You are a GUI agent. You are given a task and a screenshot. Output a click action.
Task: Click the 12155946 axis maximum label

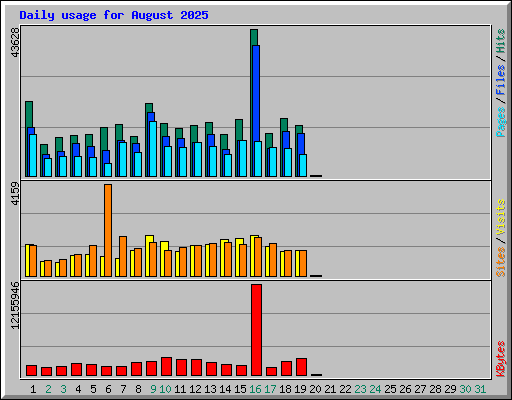click(x=15, y=305)
